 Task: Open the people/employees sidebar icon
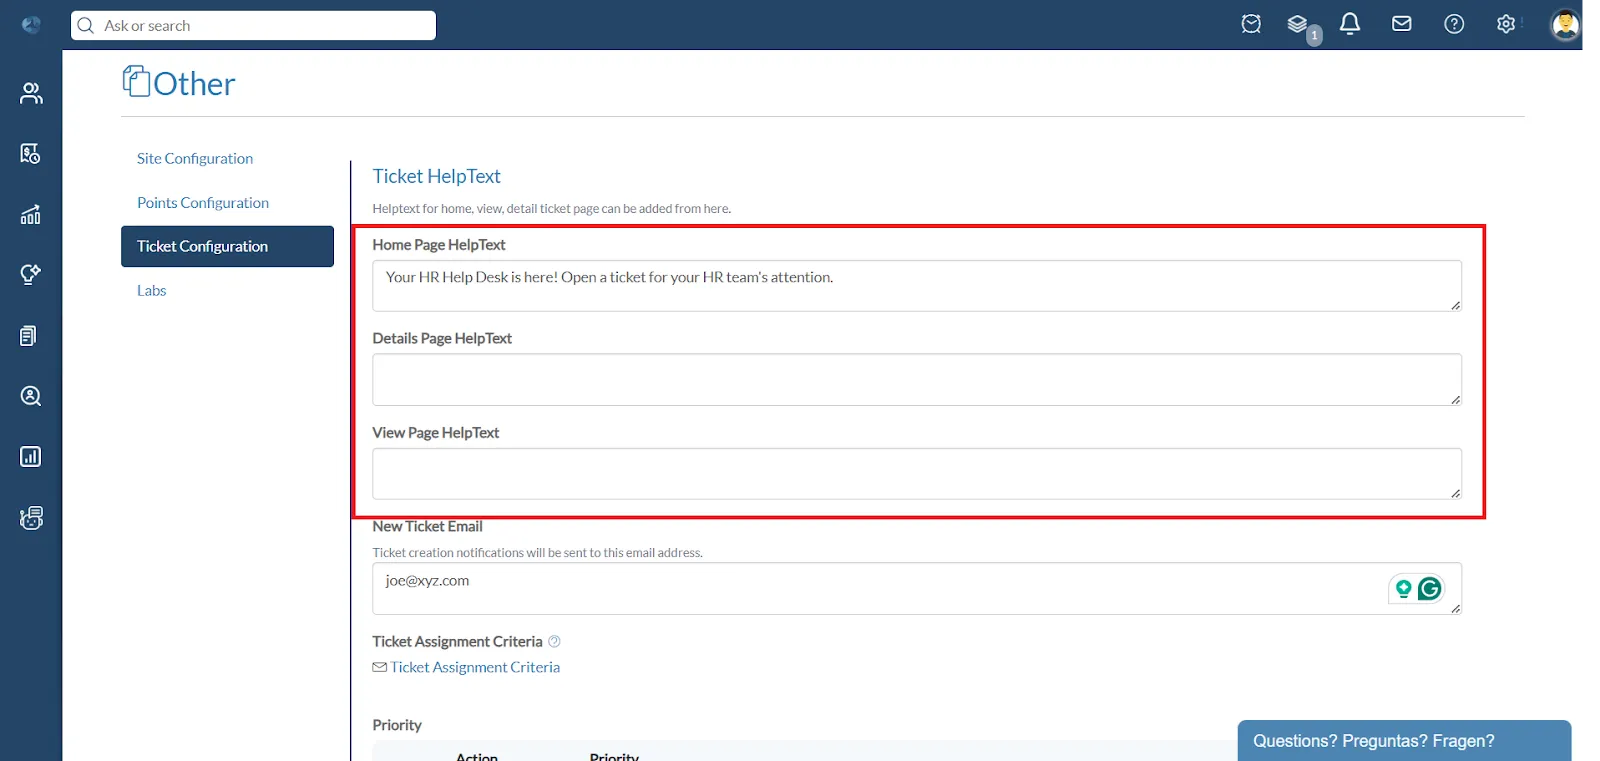click(31, 93)
